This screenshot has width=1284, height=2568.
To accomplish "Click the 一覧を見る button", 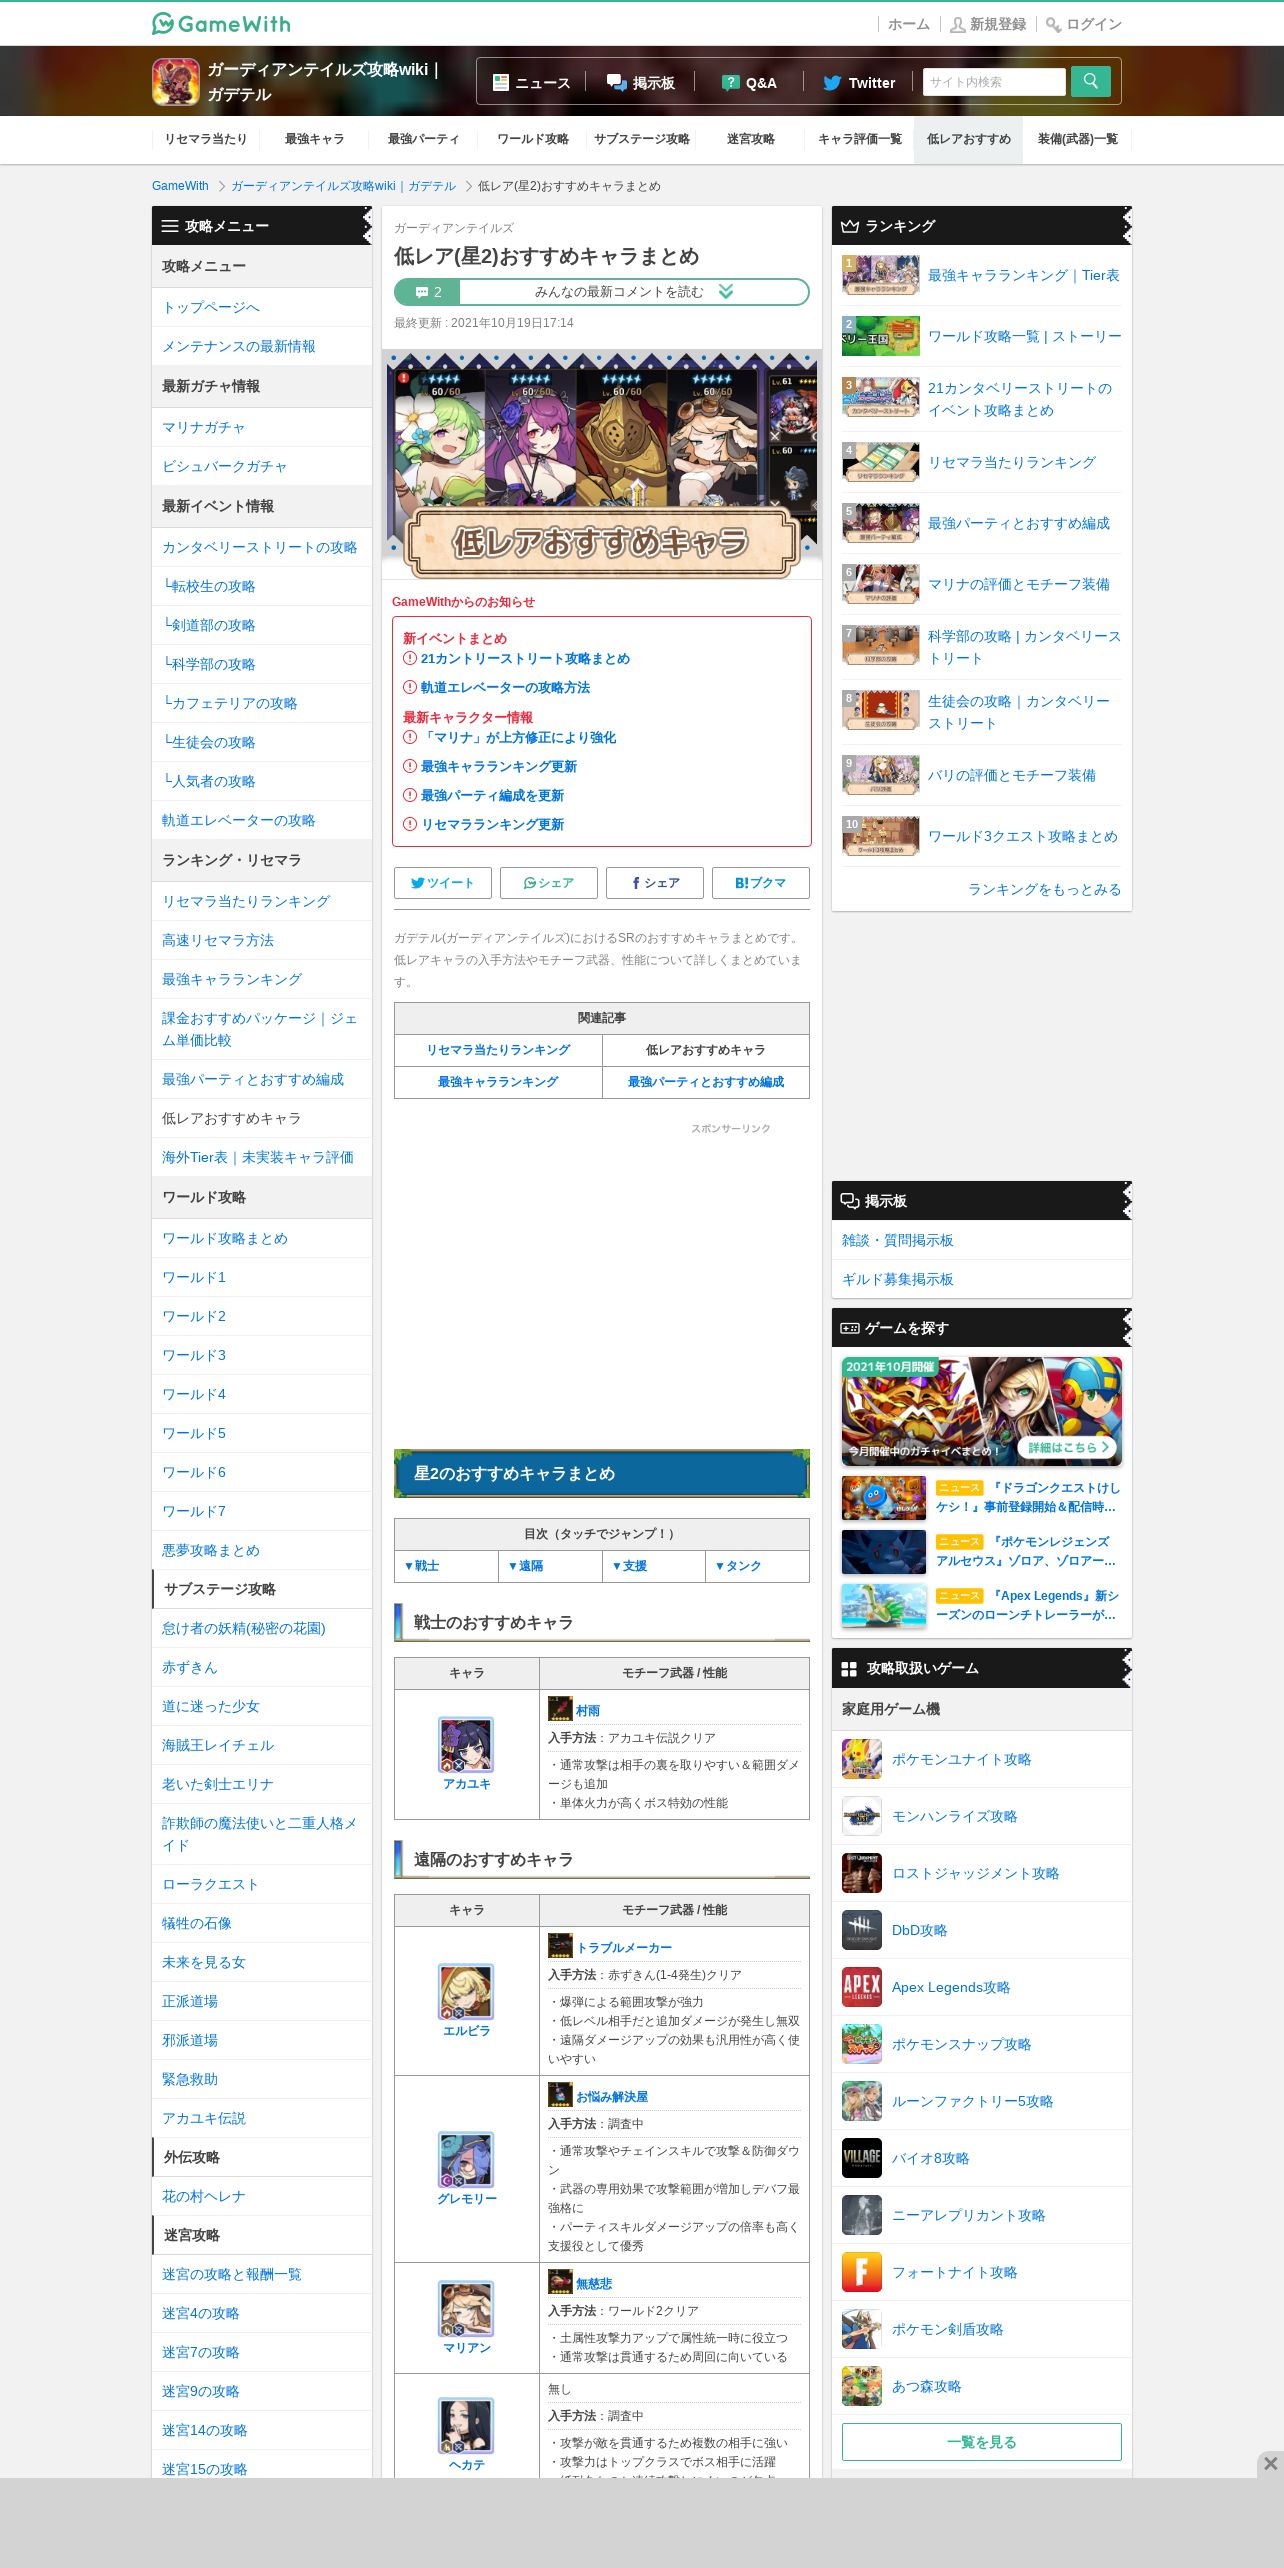I will point(981,2442).
